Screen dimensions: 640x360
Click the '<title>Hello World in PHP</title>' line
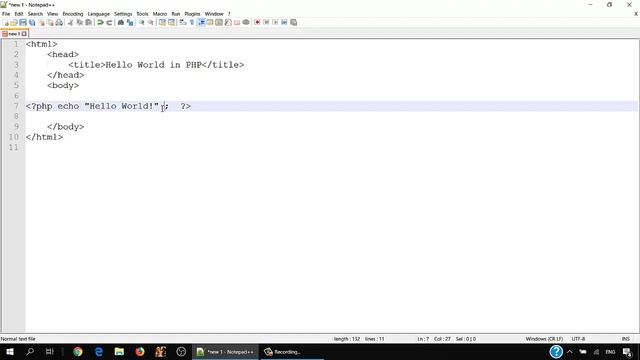pos(156,65)
